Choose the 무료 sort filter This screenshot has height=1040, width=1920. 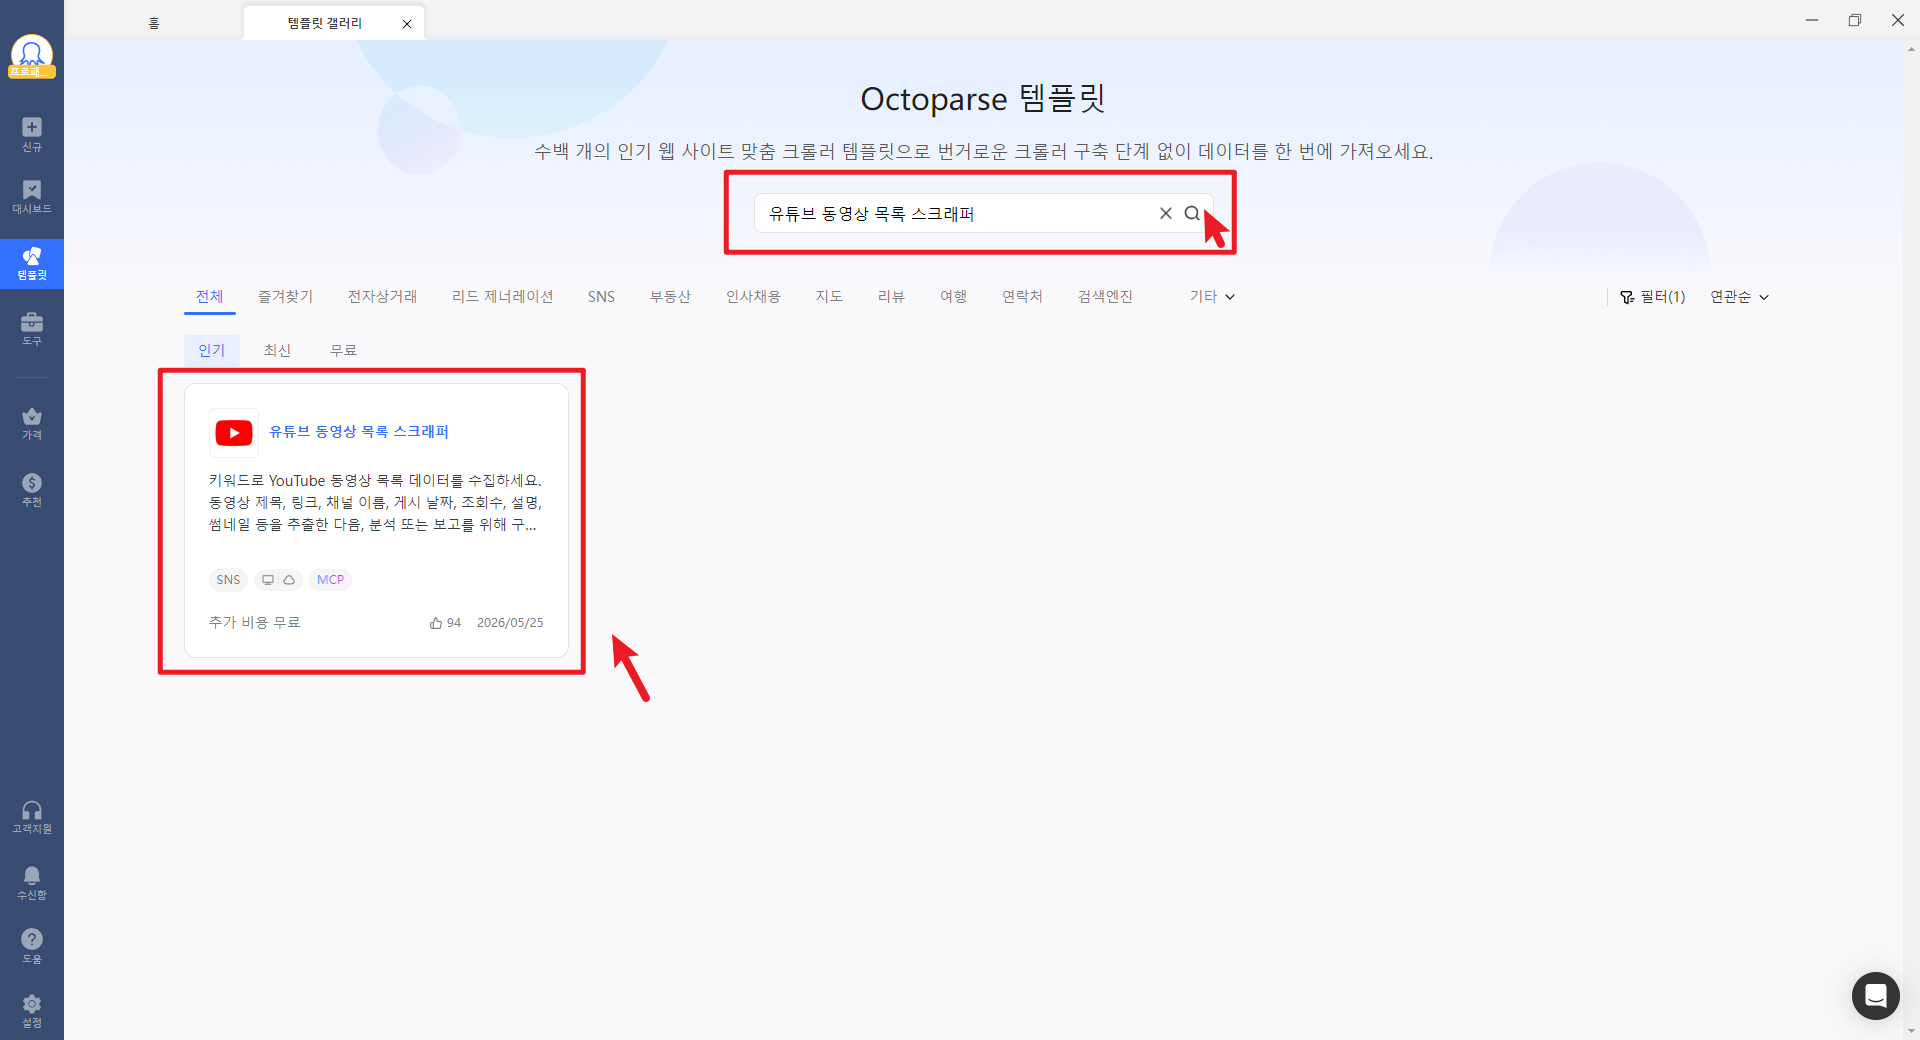pos(343,350)
